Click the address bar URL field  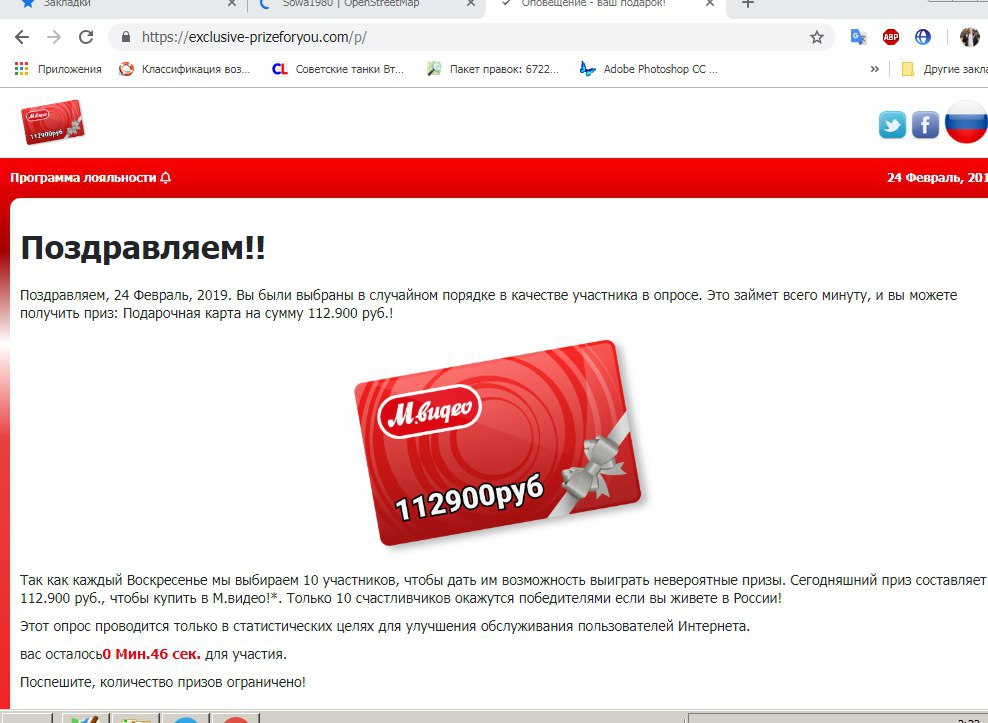coord(465,37)
